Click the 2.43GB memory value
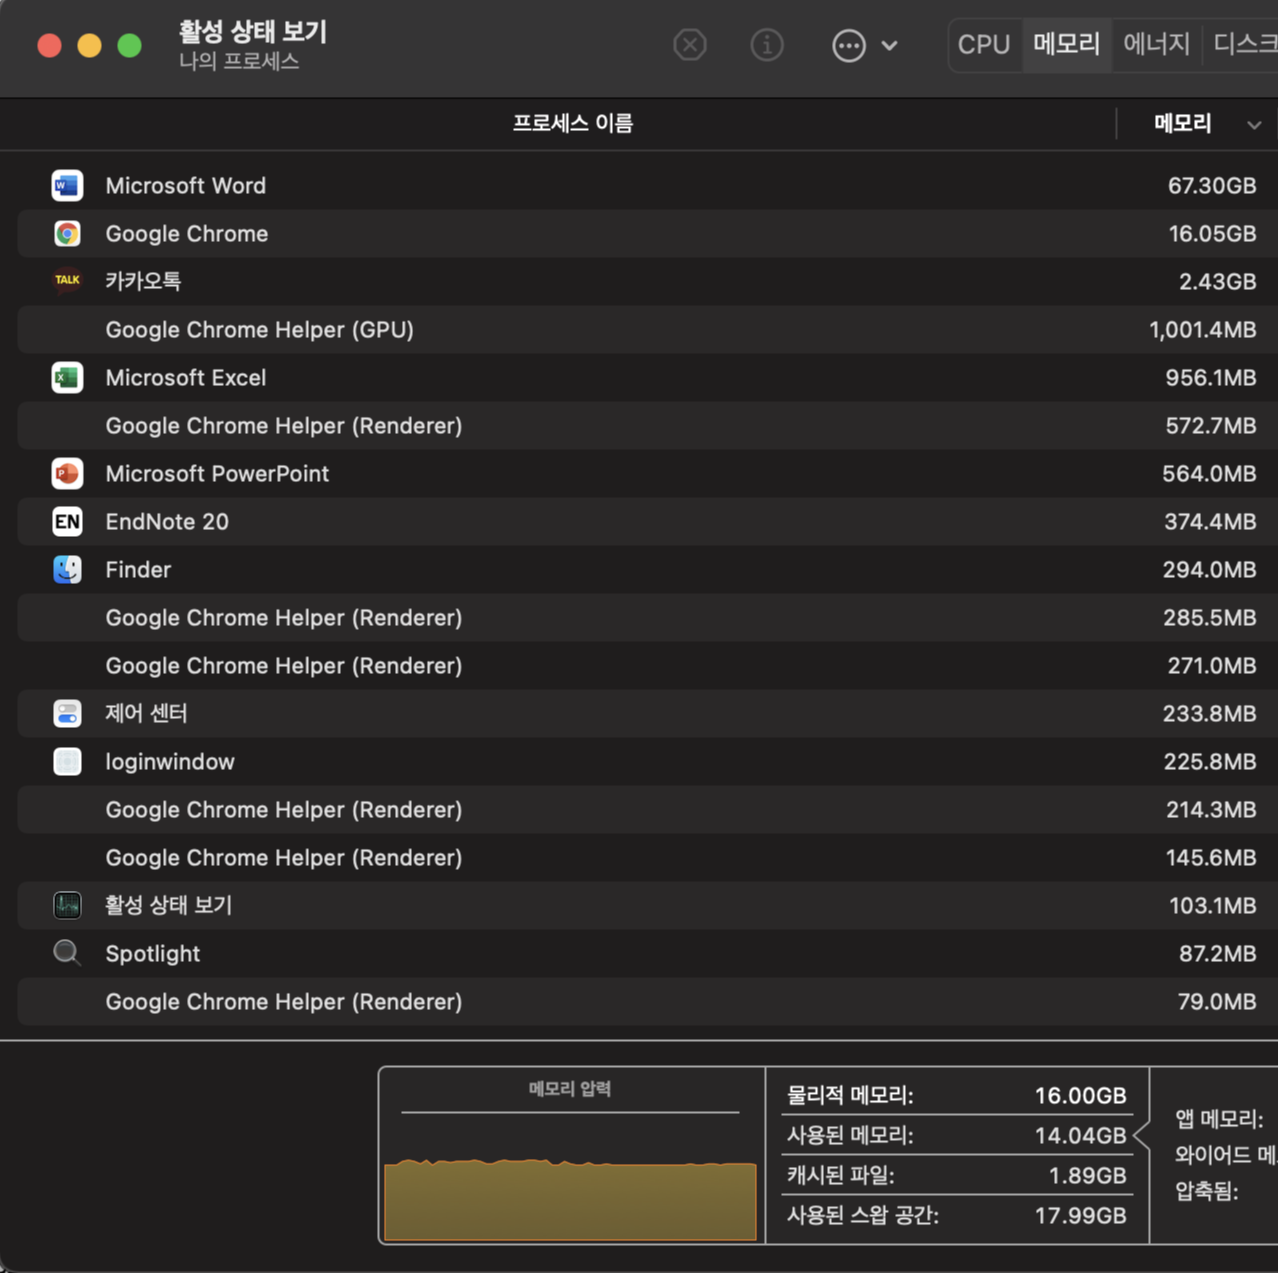Screen dimensions: 1278x1273 coord(1217,282)
